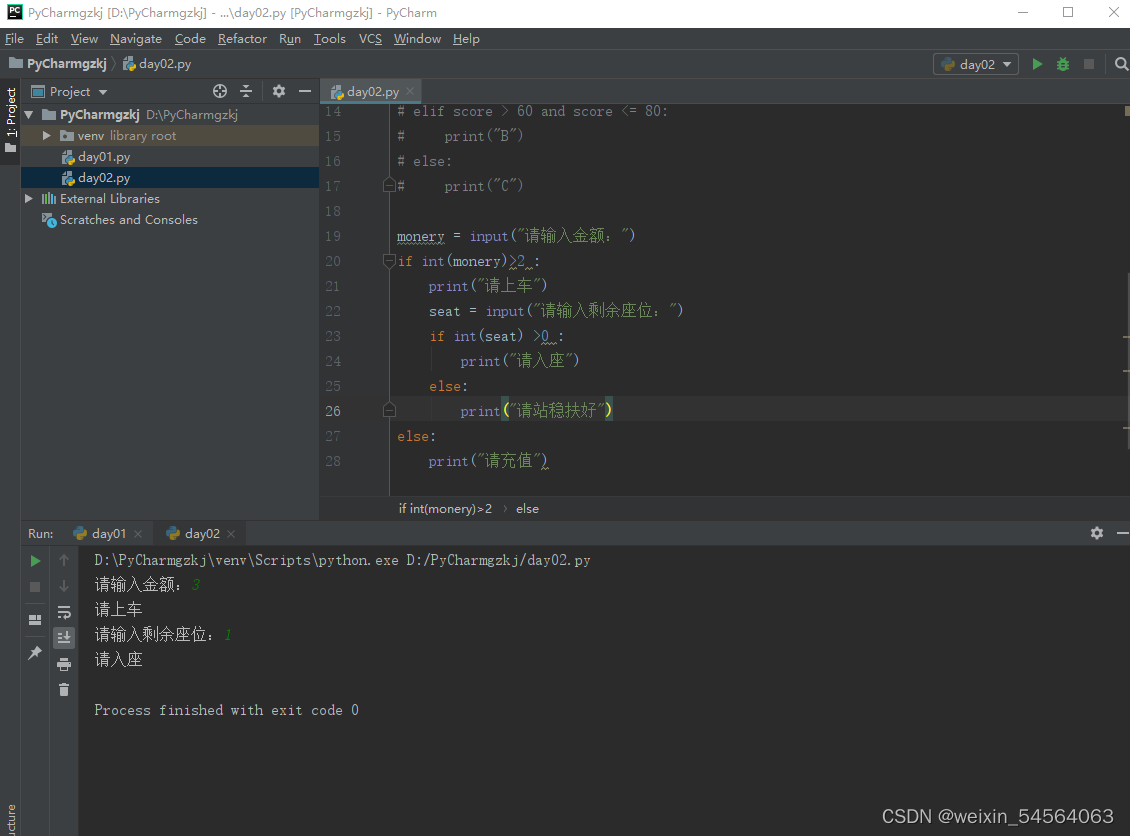1130x836 pixels.
Task: Open Run panel settings gear
Action: (1097, 533)
